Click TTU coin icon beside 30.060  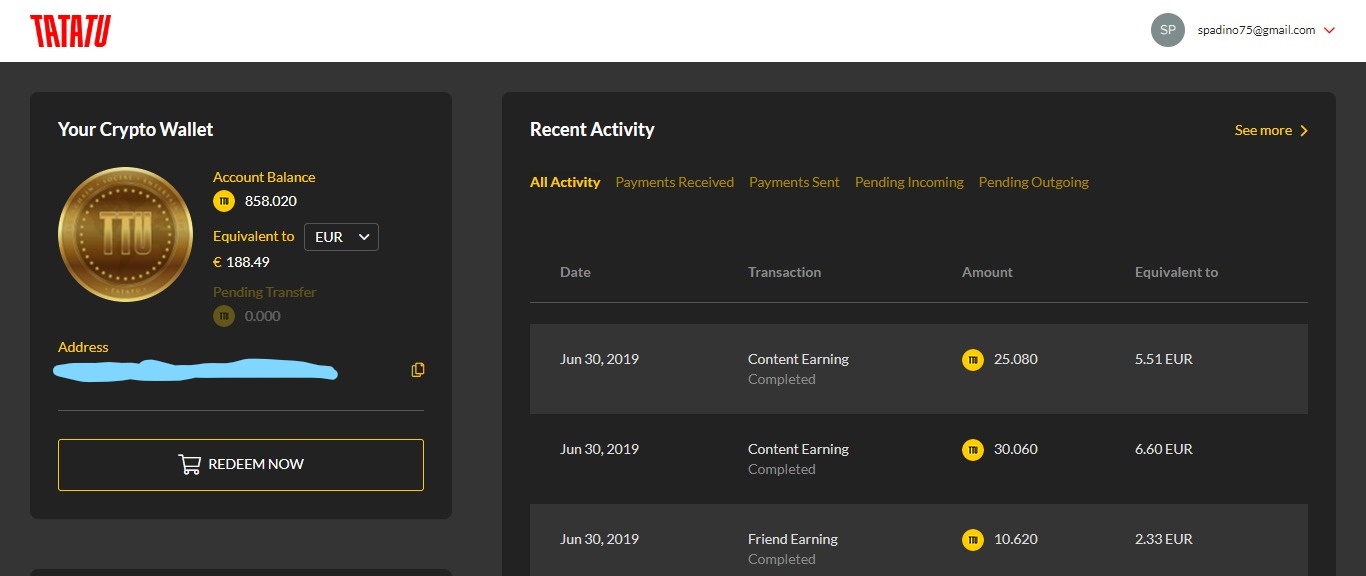click(972, 450)
